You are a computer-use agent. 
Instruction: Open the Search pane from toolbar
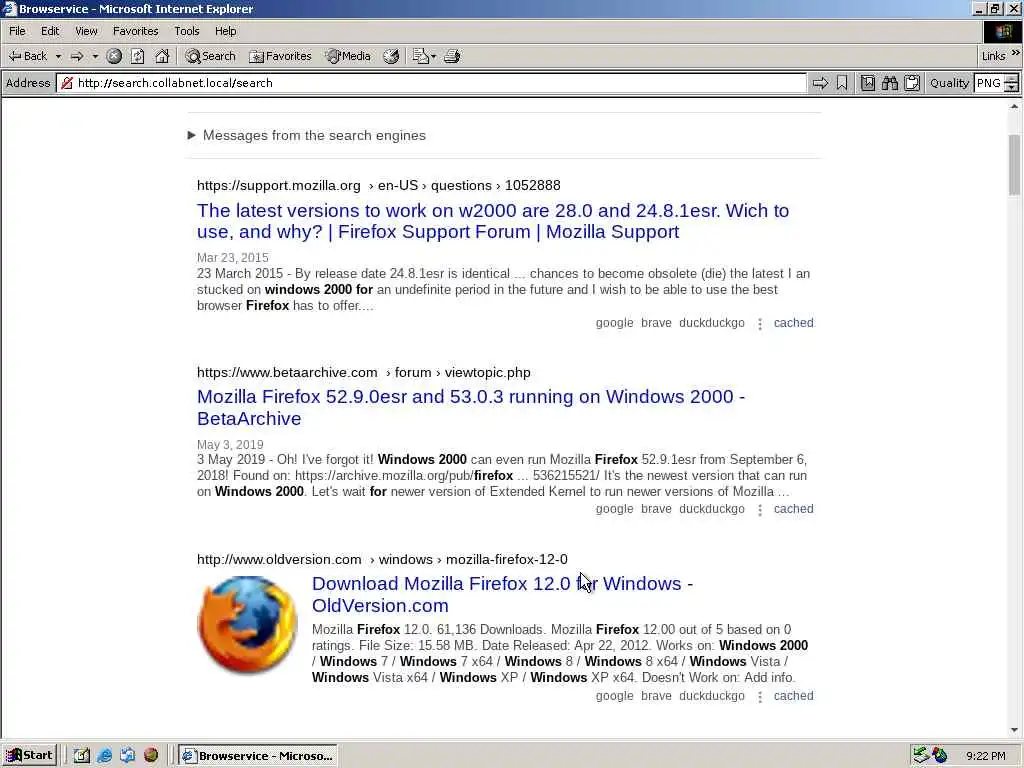click(x=210, y=56)
